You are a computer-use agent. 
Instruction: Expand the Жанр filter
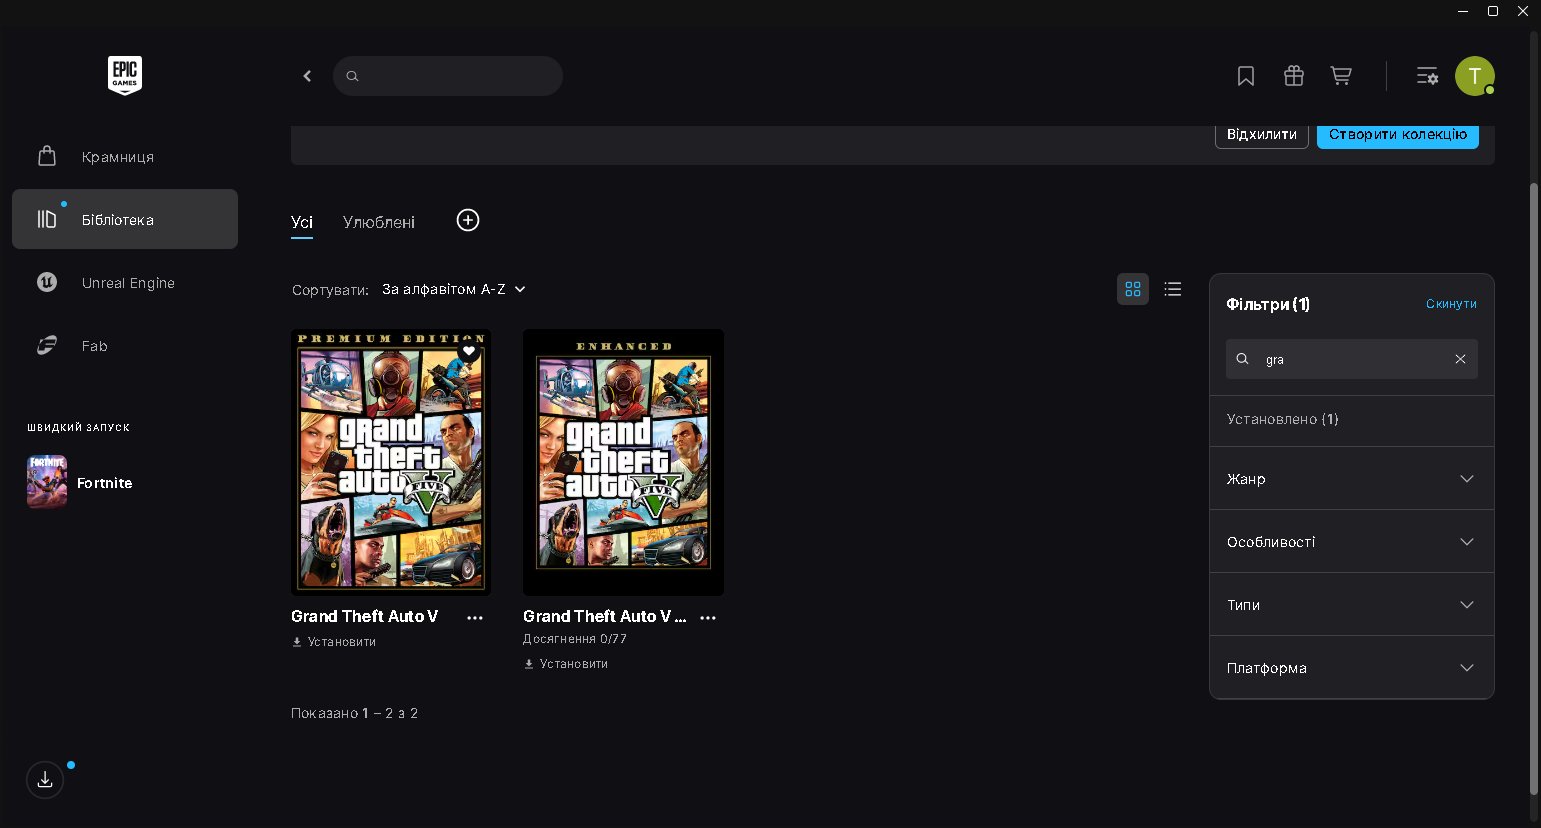click(1352, 479)
